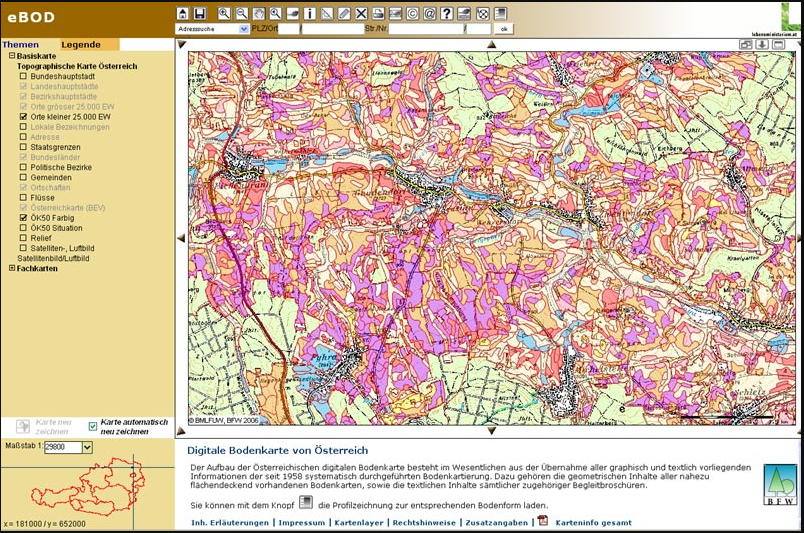Image resolution: width=804 pixels, height=533 pixels.
Task: Collapse the Basiskarte tree group
Action: click(12, 55)
